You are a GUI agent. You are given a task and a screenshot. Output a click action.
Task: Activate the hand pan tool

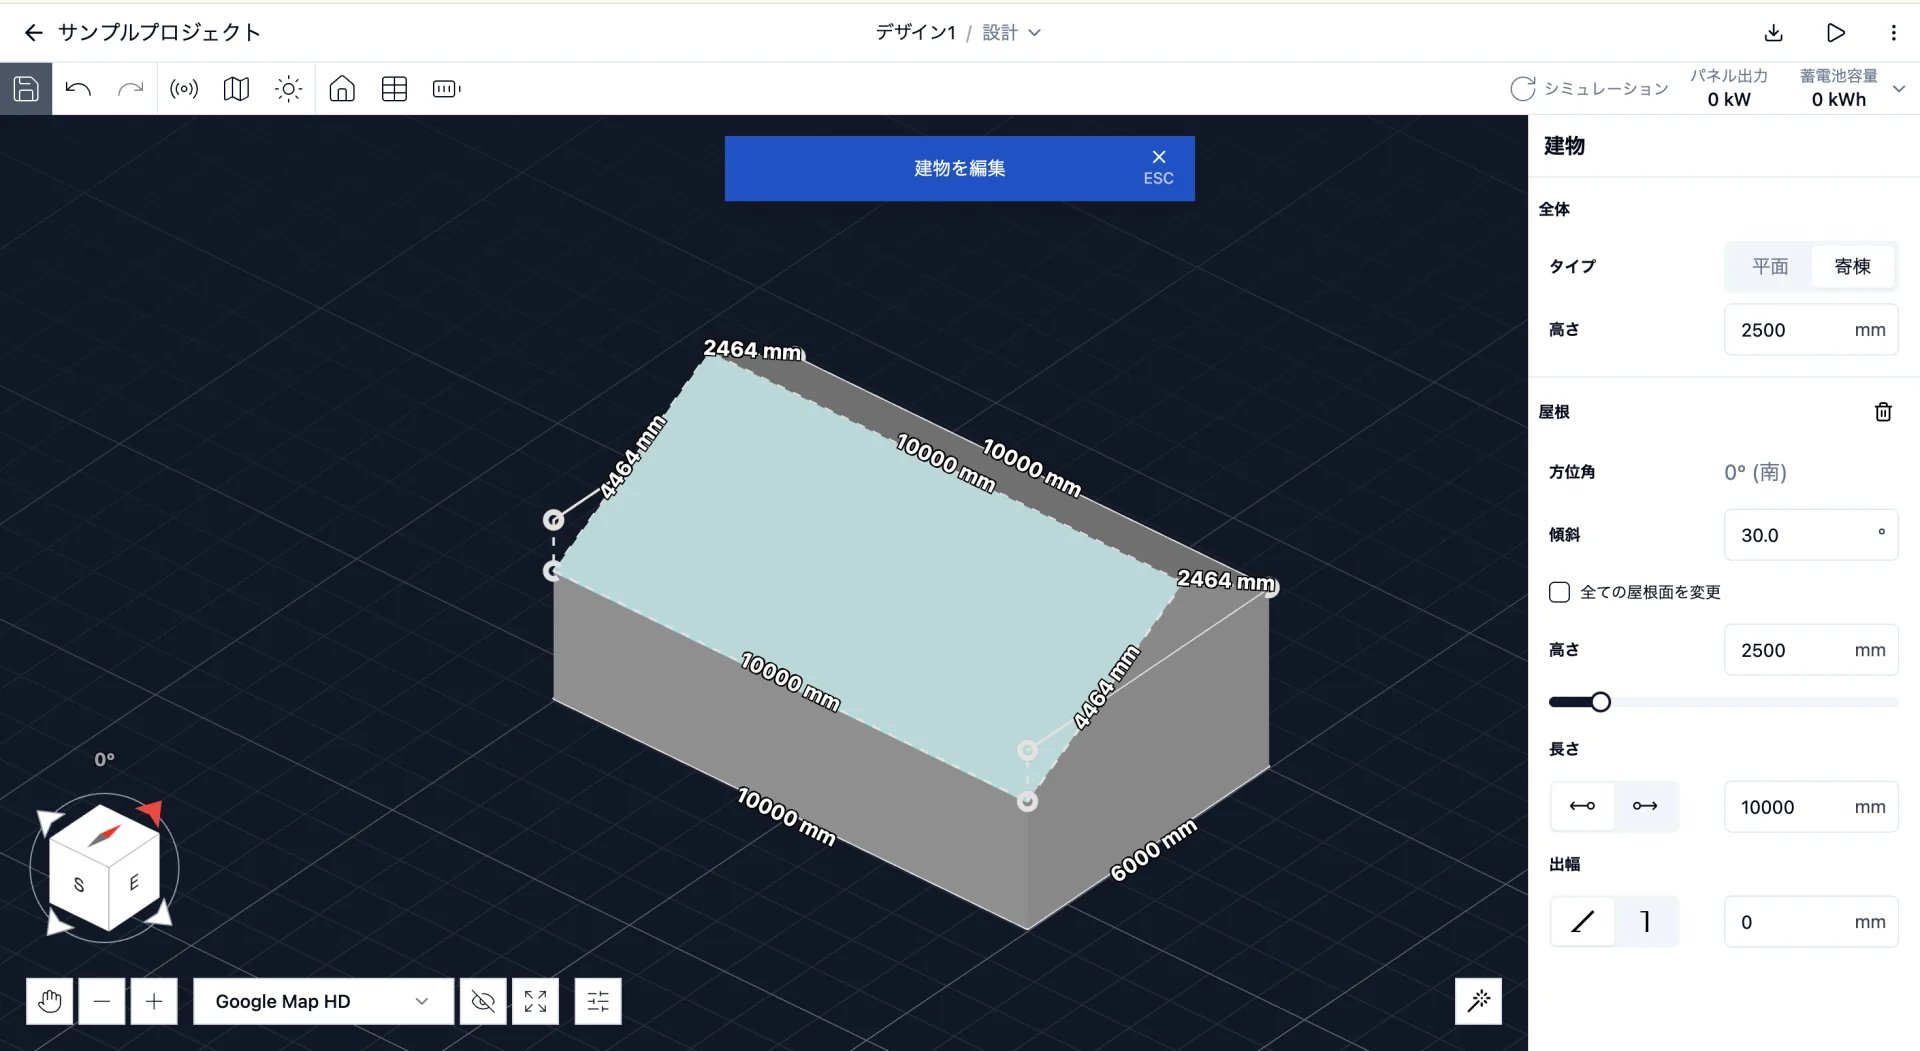50,1001
